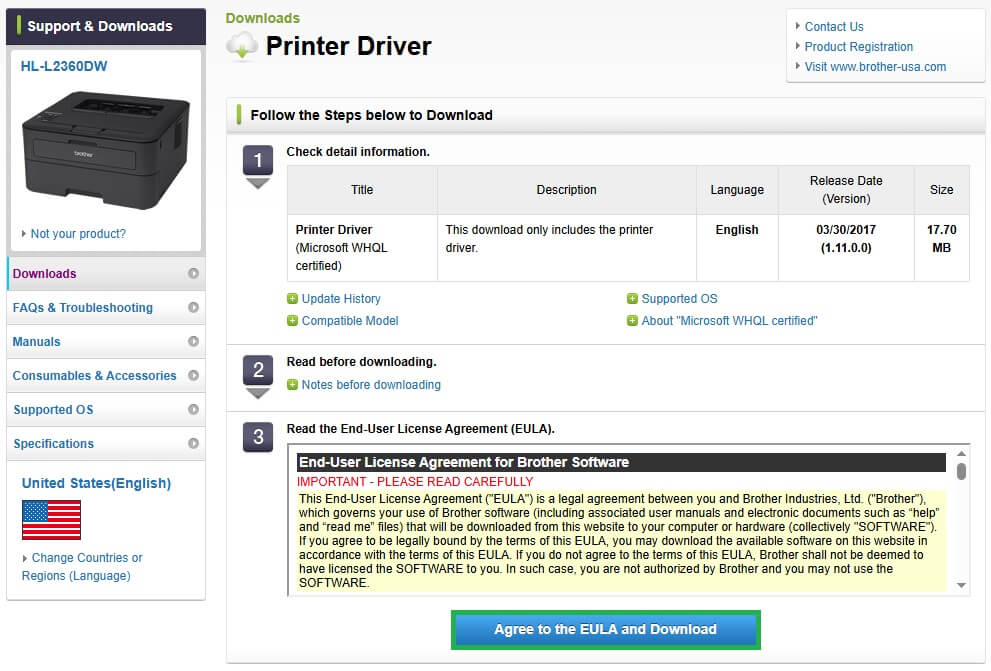The height and width of the screenshot is (671, 991).
Task: Click the EULA scrollbar up arrow
Action: [961, 454]
